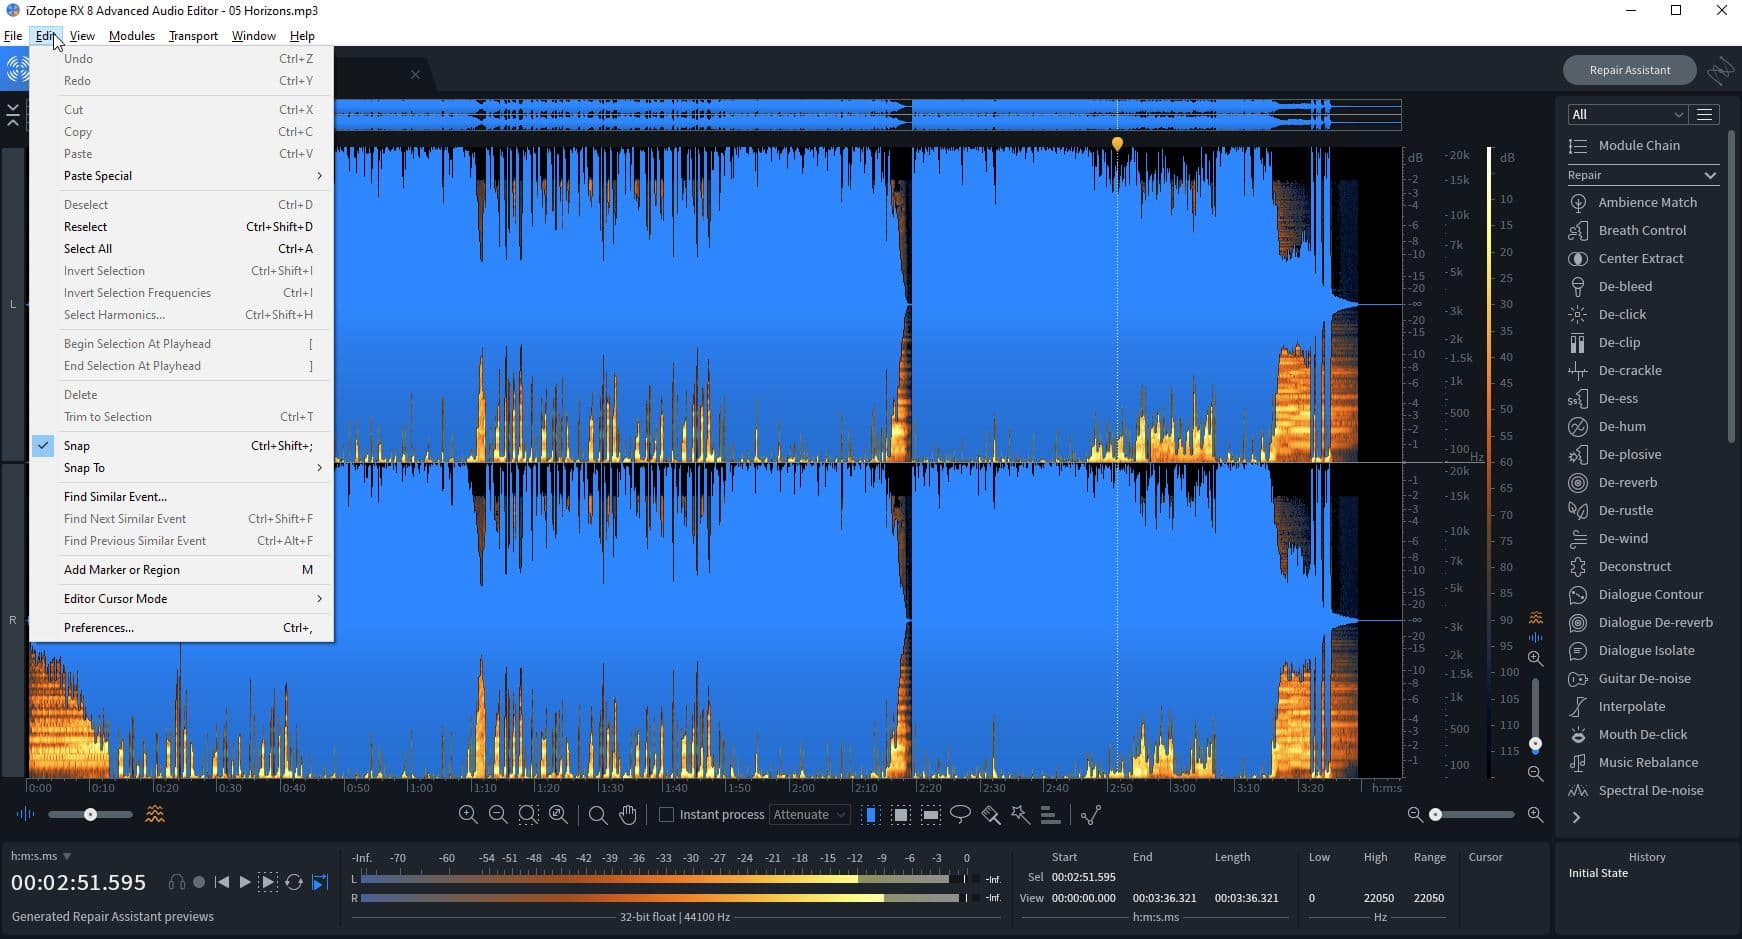Select the Harmonics selection tool

[x=1050, y=815]
